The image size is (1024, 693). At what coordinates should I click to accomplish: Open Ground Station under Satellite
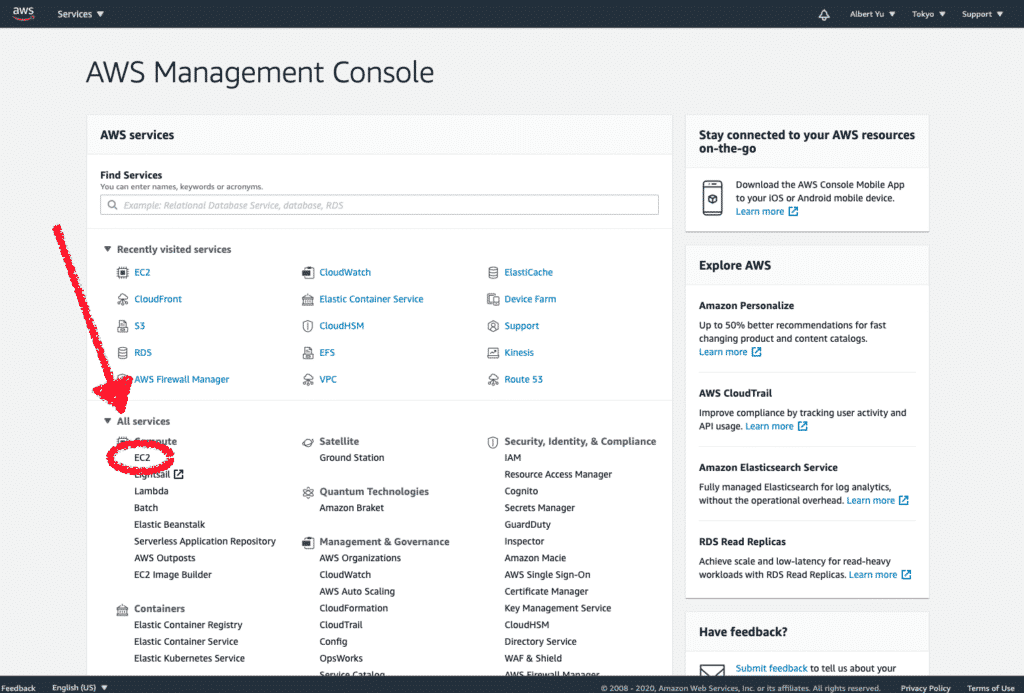point(351,458)
